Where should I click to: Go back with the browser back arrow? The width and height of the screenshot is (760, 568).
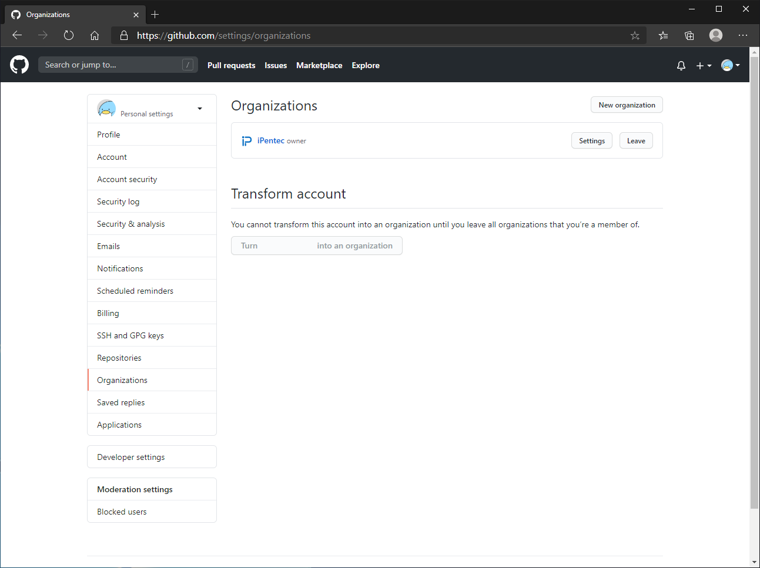[17, 35]
